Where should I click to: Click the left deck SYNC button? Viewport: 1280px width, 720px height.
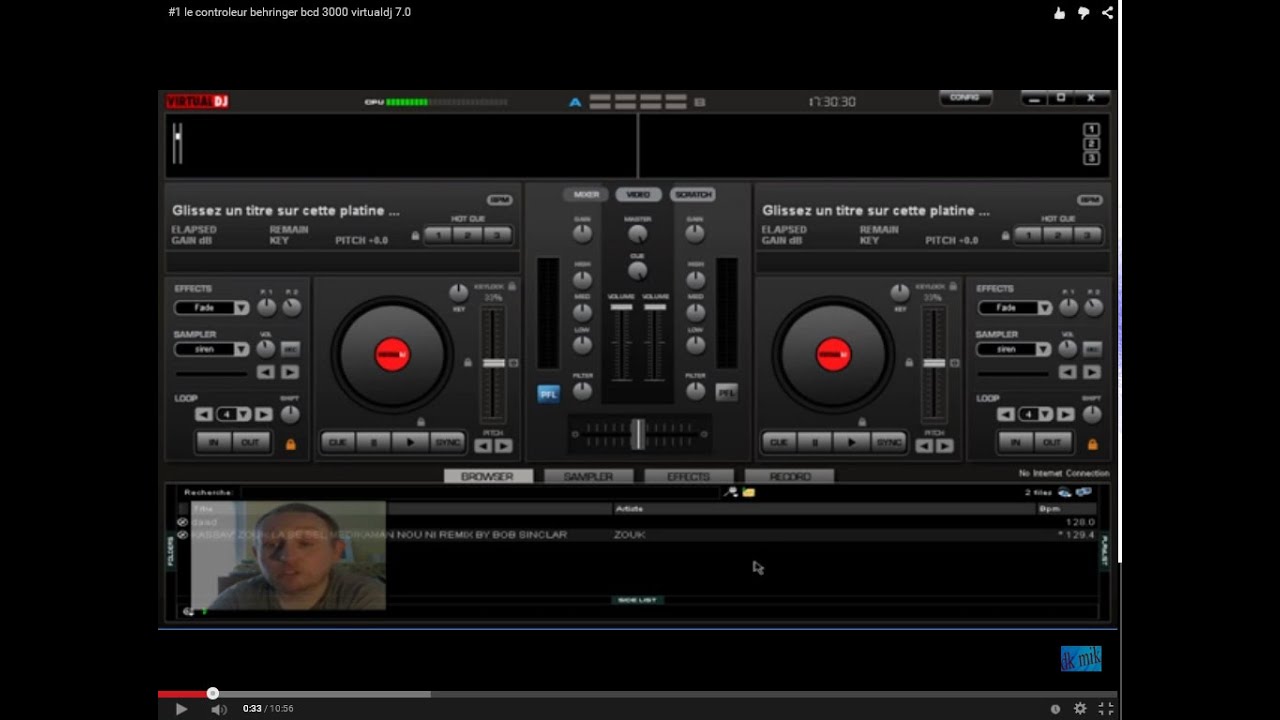click(x=447, y=442)
